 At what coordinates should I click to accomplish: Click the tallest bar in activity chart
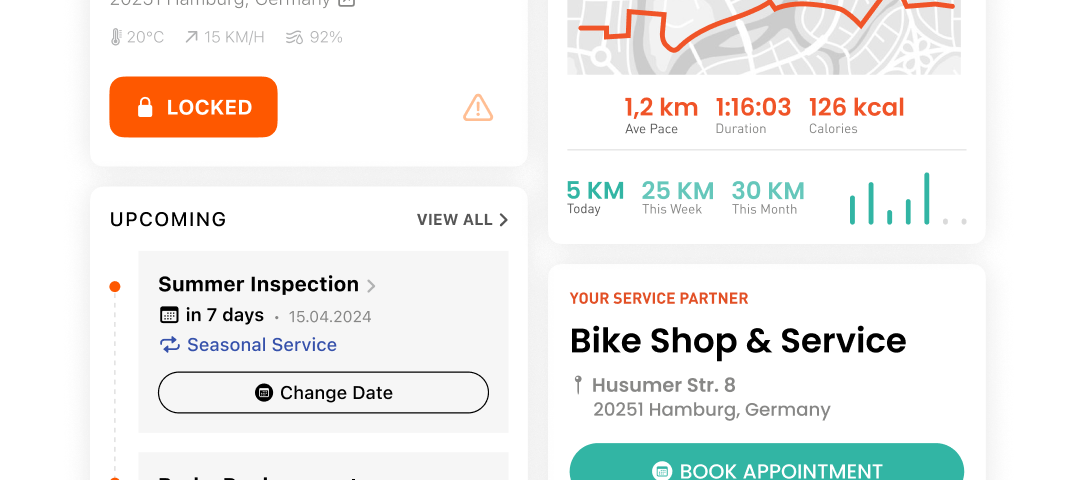pyautogui.click(x=927, y=198)
